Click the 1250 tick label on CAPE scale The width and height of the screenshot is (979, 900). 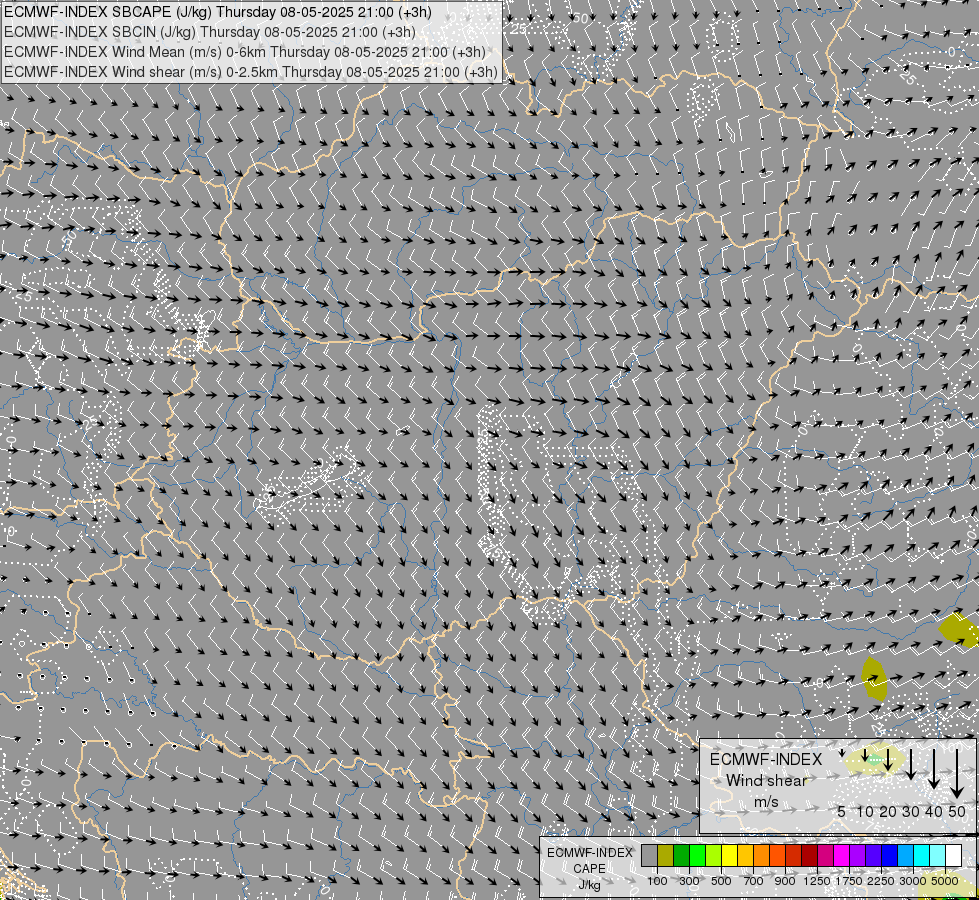tap(817, 881)
